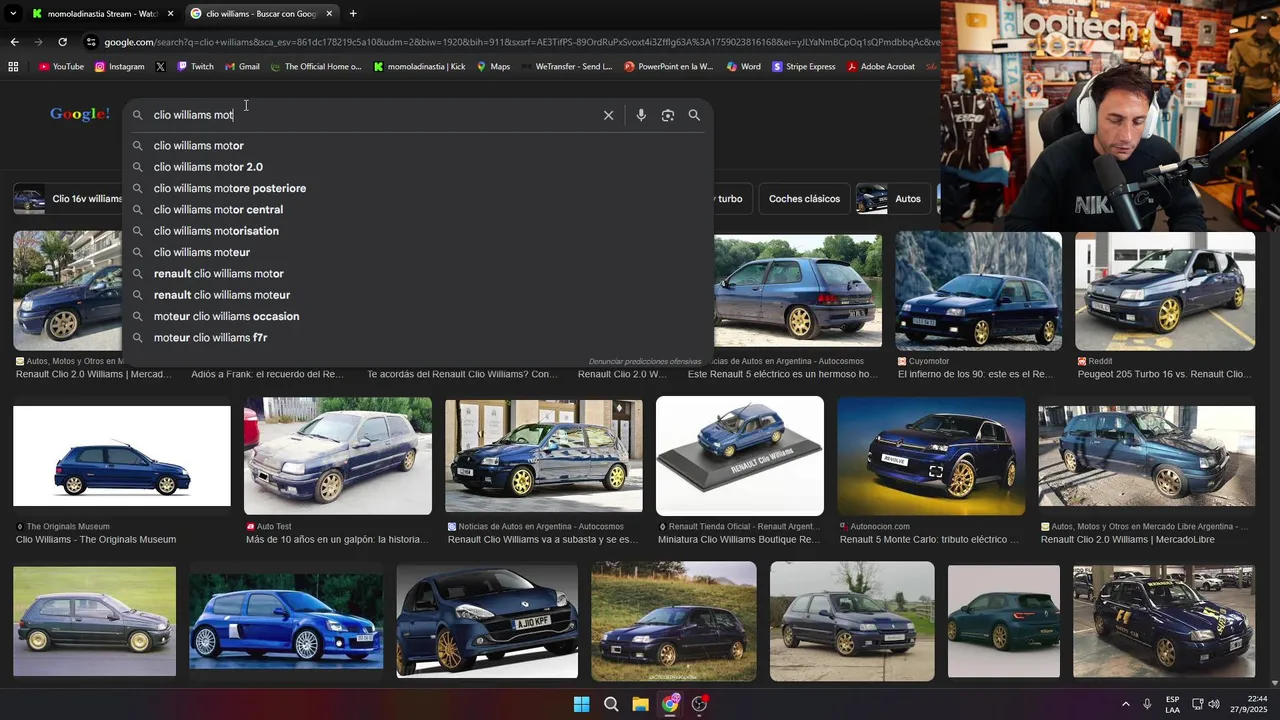Open the tab search dropdown arrow

click(13, 14)
